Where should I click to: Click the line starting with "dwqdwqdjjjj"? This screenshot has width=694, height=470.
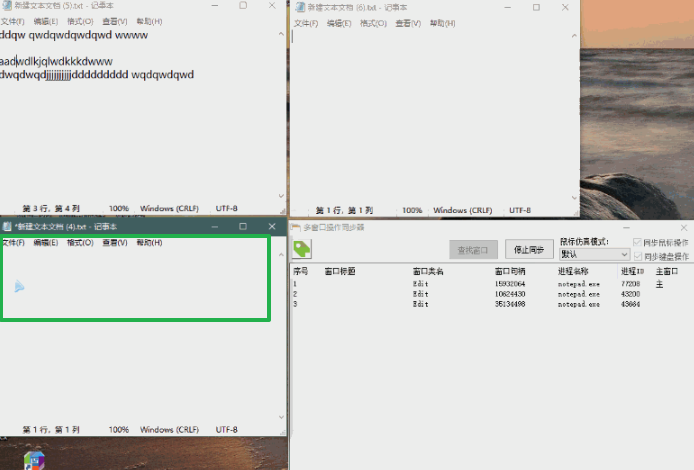[97, 74]
